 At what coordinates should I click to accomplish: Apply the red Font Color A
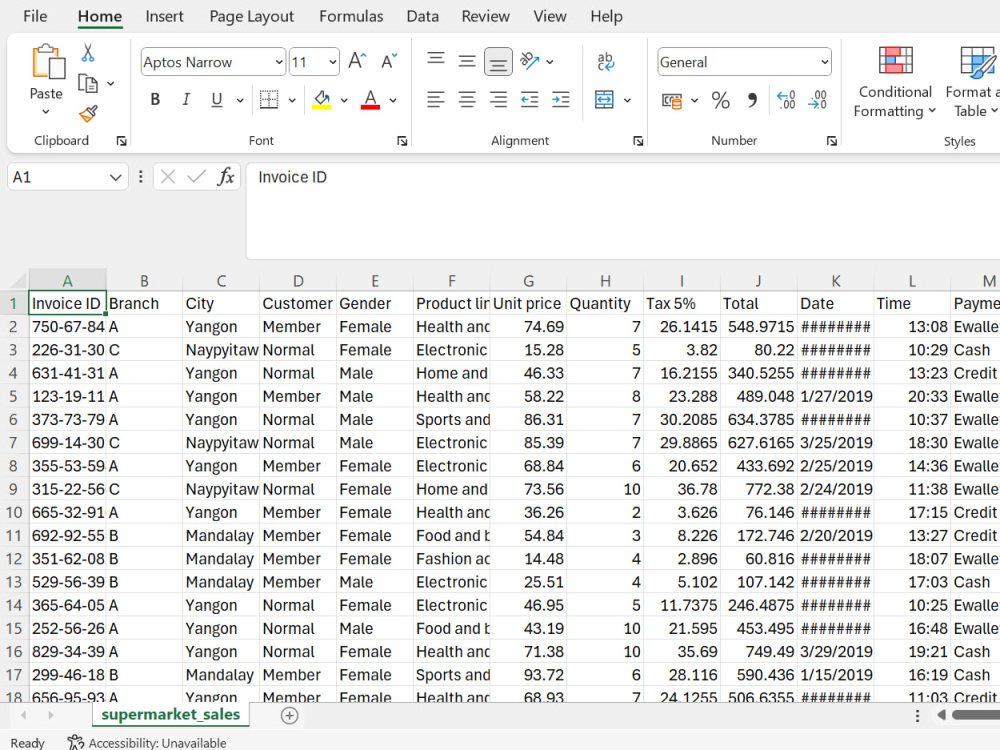(371, 99)
